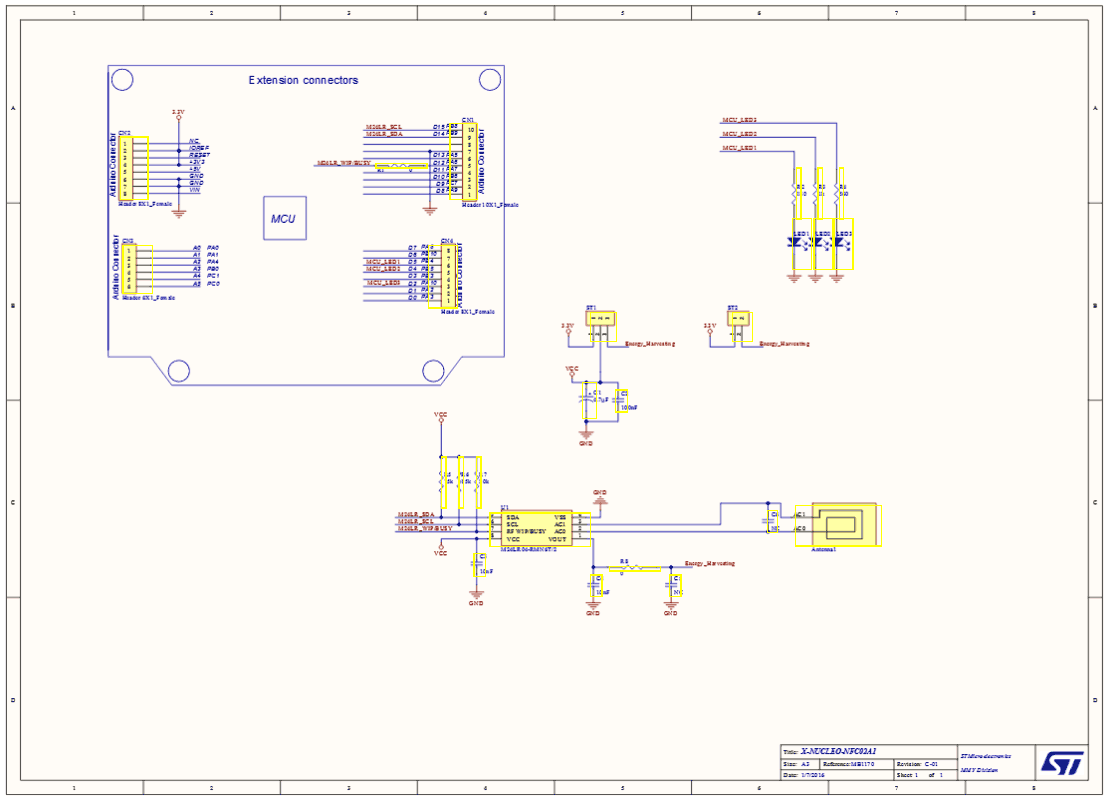Click the RESET pin label on CN2

pyautogui.click(x=199, y=155)
